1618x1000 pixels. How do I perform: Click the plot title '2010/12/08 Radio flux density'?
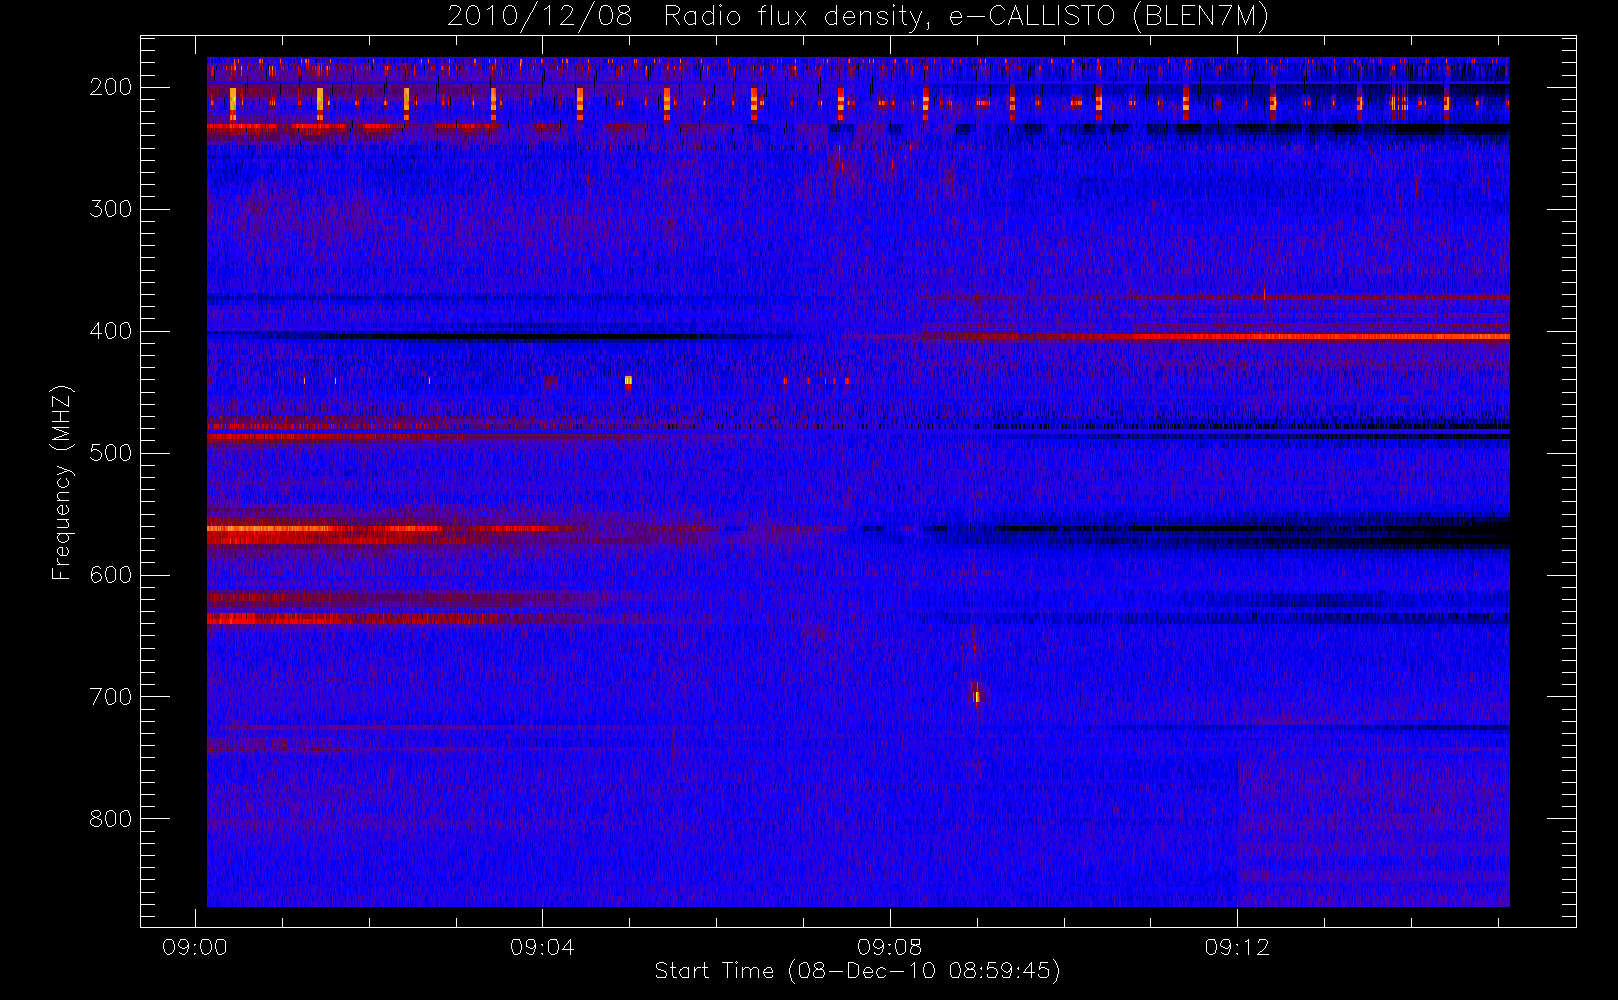click(x=857, y=16)
